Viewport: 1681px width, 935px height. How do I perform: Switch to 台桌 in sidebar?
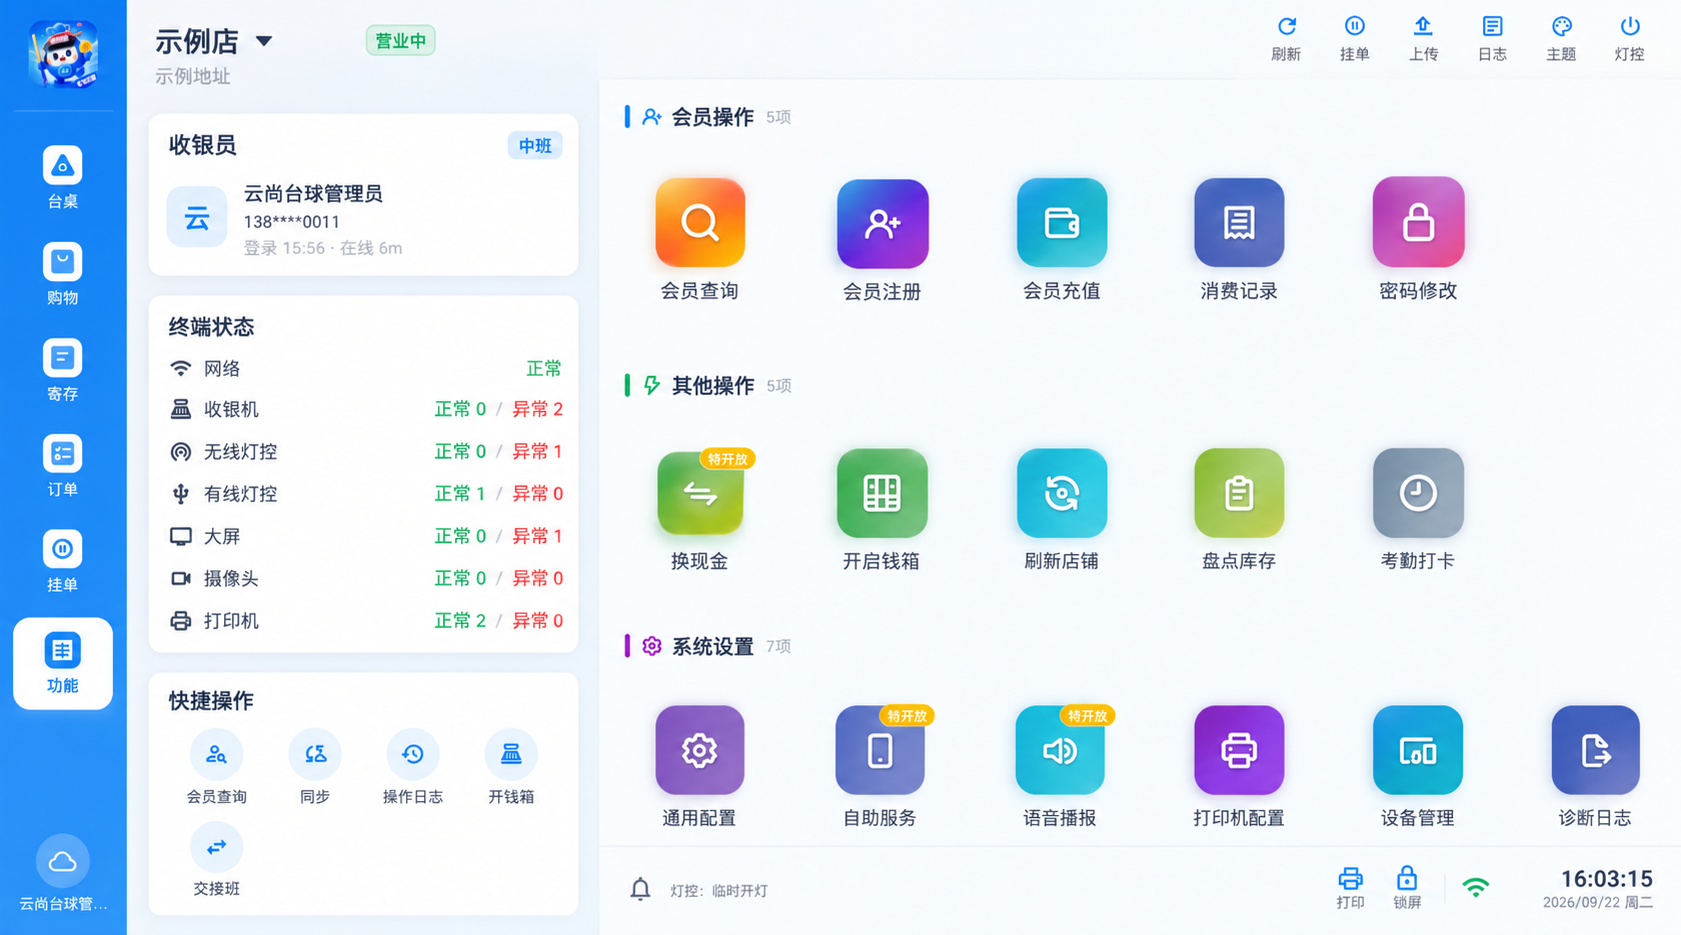tap(62, 177)
